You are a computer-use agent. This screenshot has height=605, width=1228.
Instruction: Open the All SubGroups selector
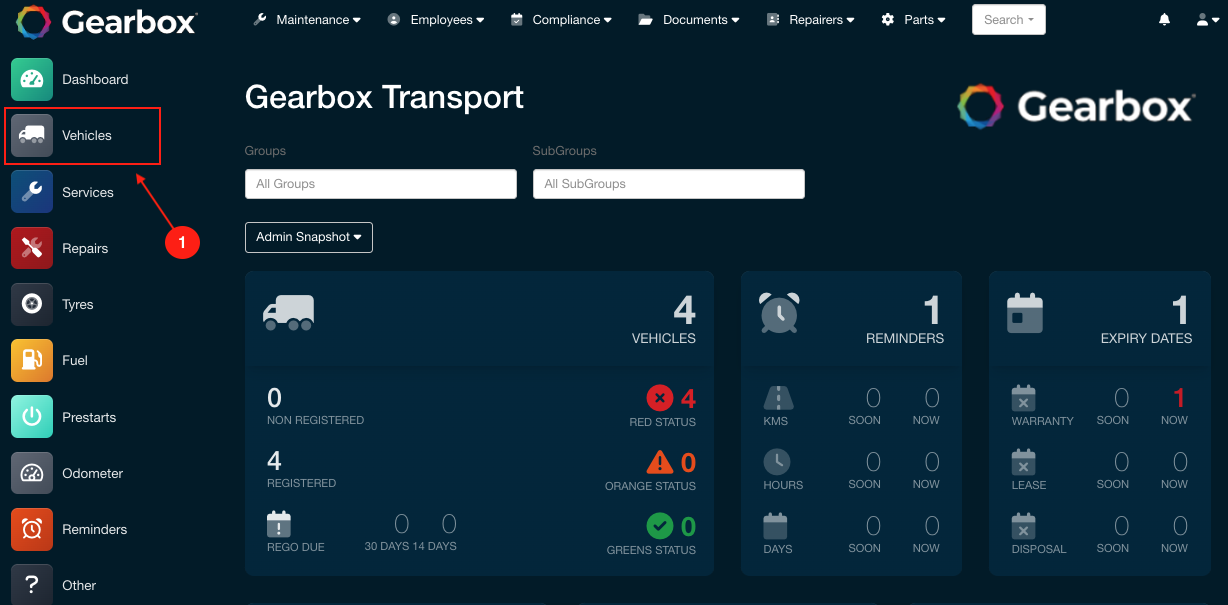[x=669, y=184]
